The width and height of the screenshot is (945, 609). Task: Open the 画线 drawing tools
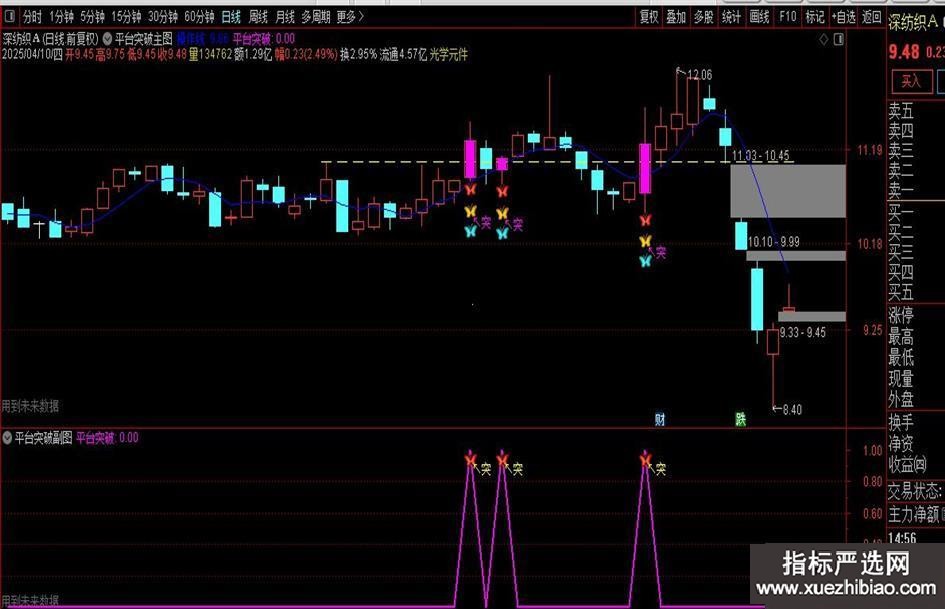click(759, 17)
